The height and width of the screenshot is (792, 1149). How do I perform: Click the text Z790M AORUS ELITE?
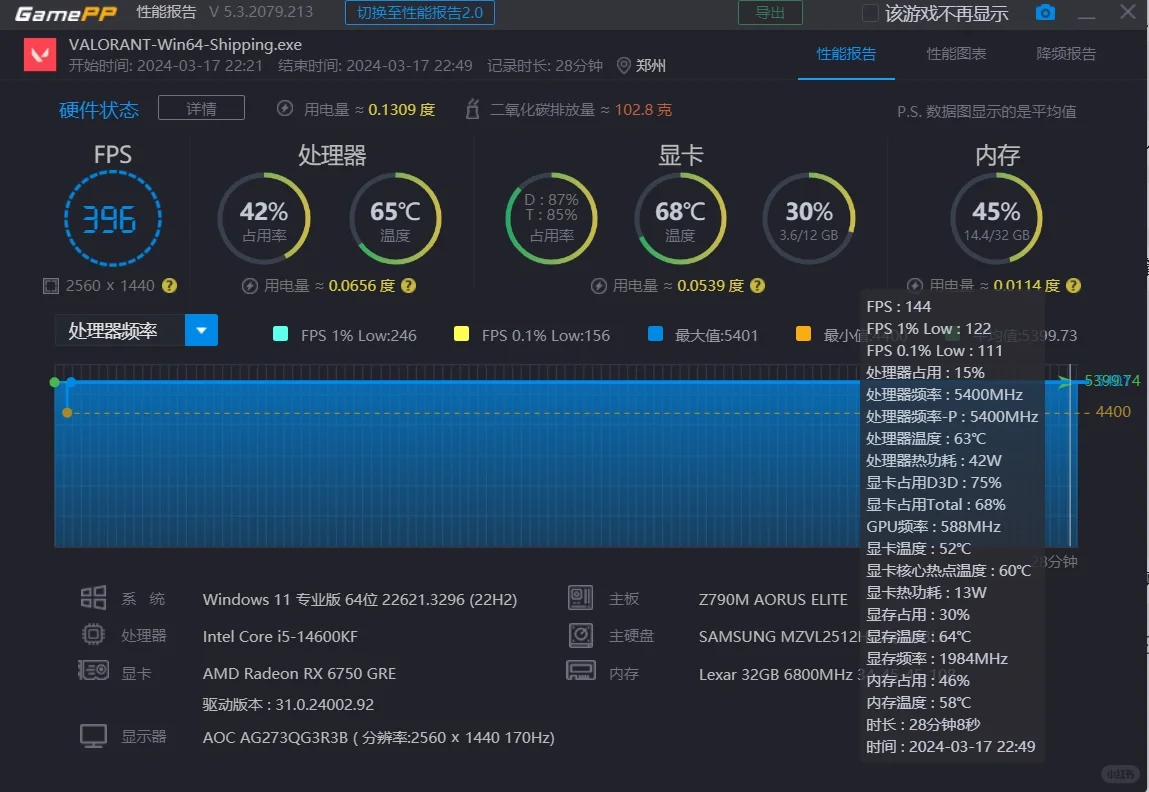click(773, 599)
